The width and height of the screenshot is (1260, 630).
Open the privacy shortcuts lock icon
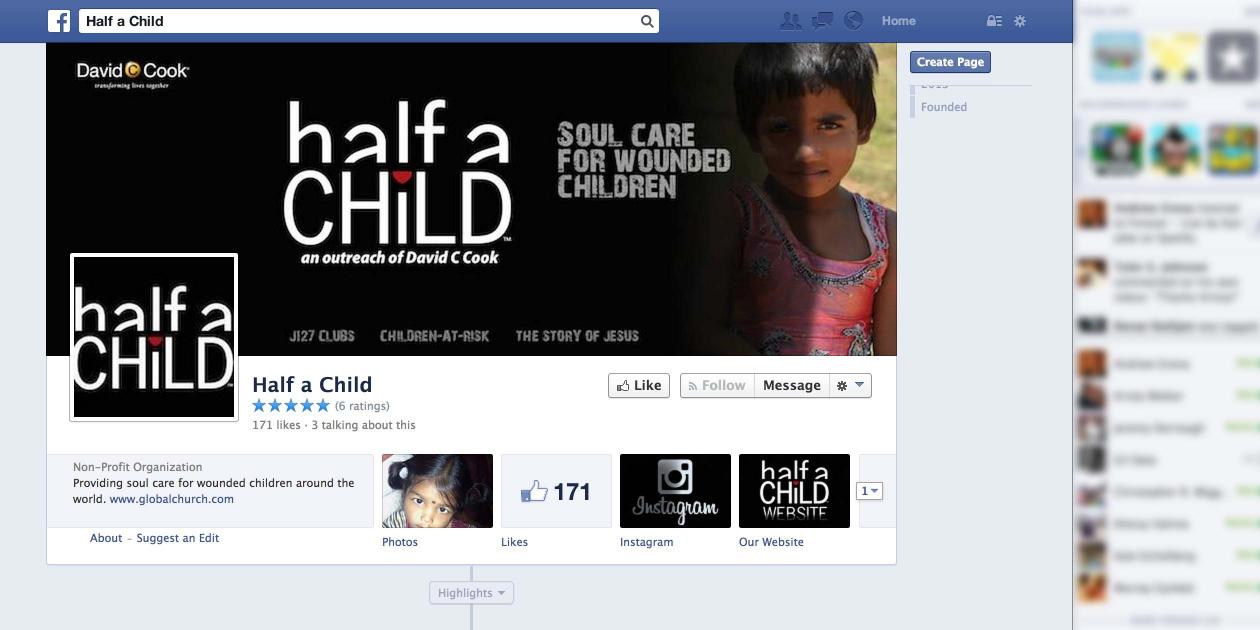click(994, 21)
